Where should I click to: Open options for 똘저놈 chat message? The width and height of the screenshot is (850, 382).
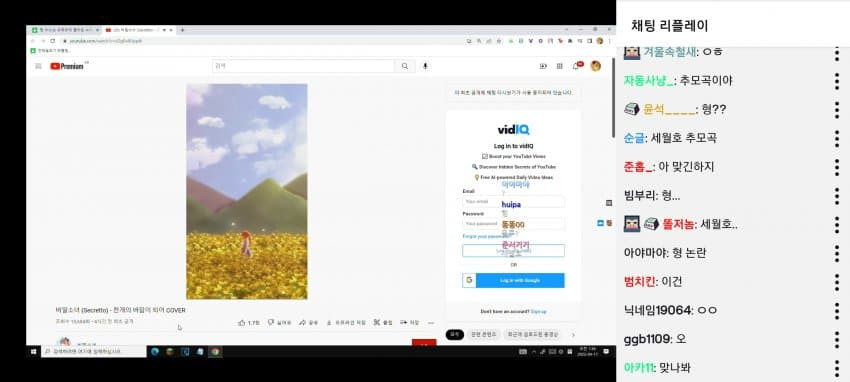click(x=836, y=224)
